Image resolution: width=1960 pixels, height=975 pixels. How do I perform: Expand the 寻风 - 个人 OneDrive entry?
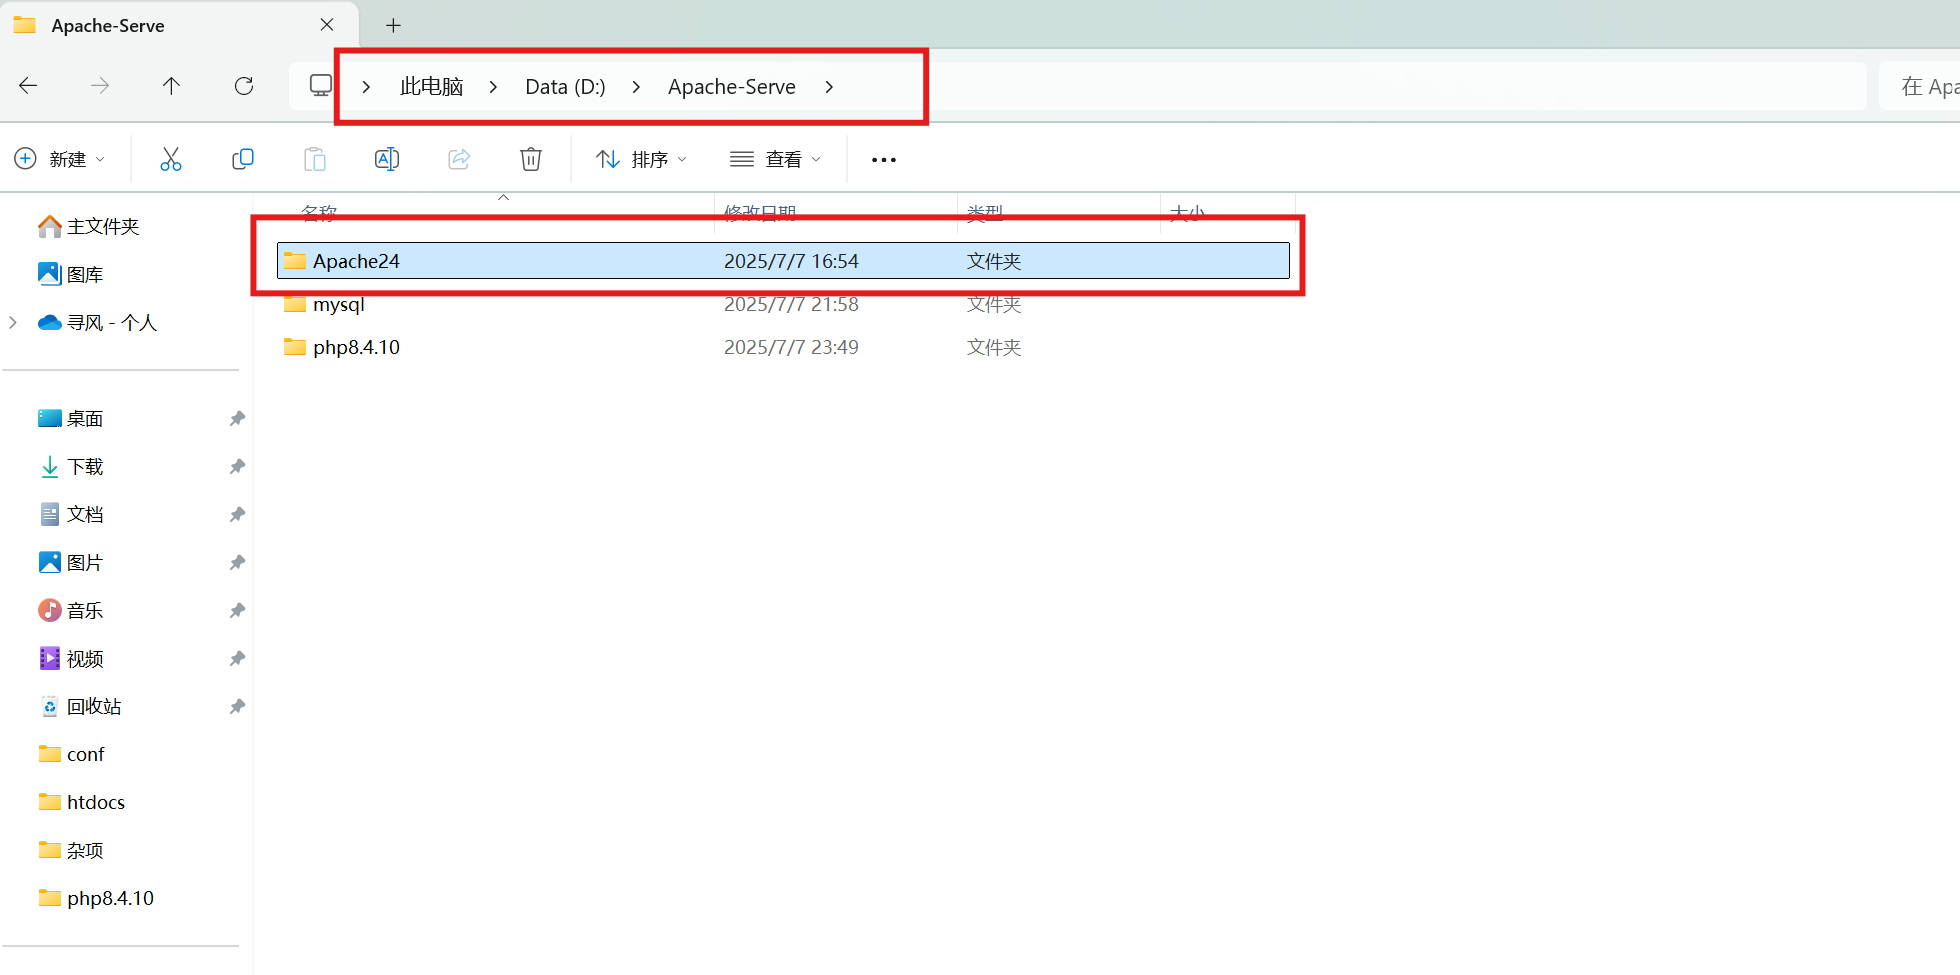[x=13, y=322]
